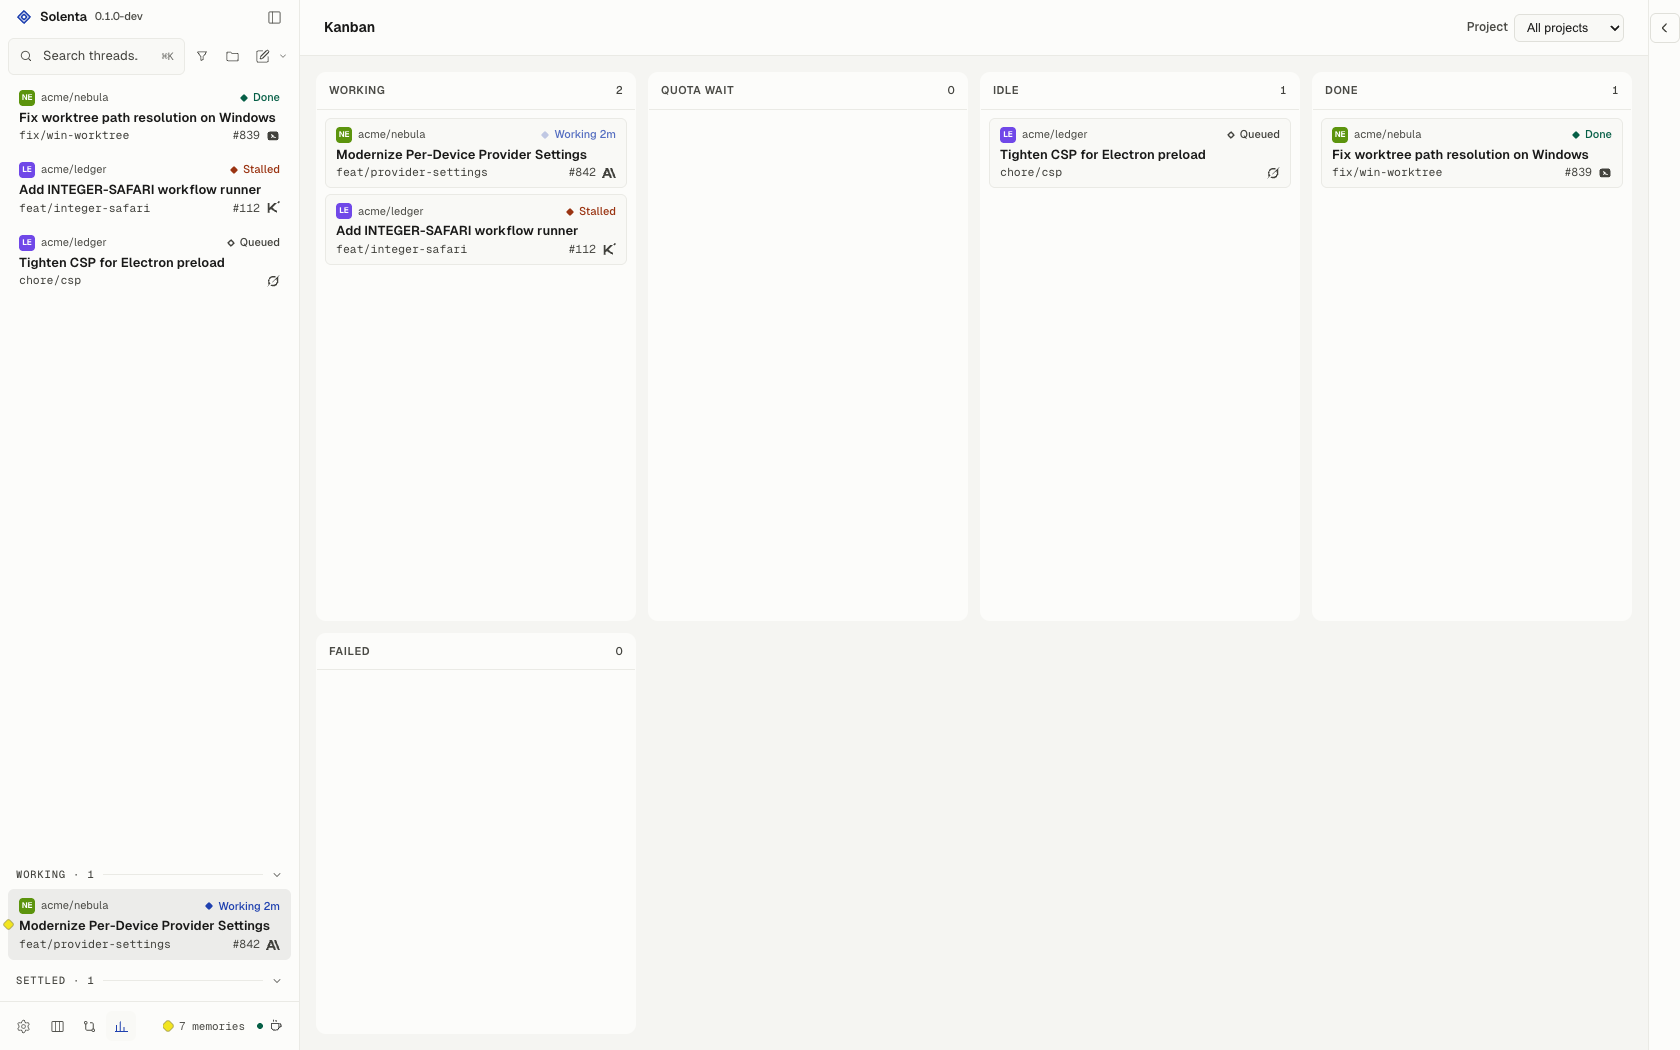Click WORKING column header
The width and height of the screenshot is (1680, 1050).
pos(476,90)
